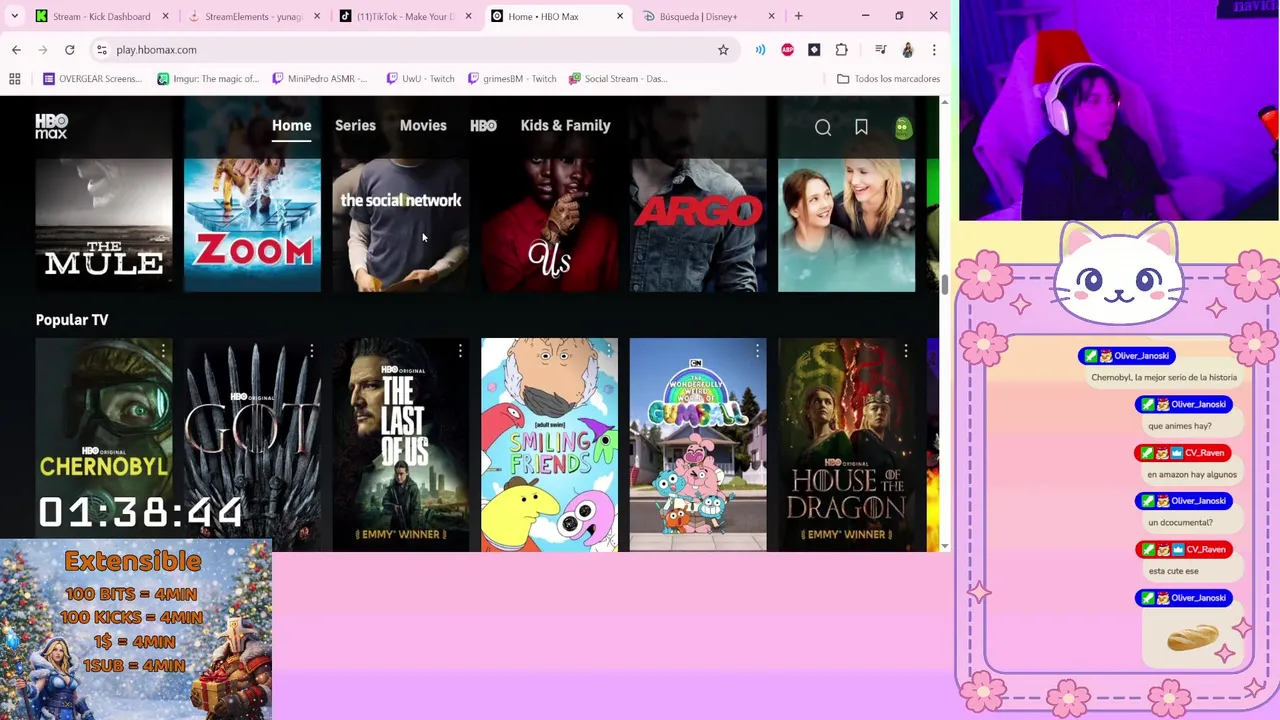View site information for play.hbomax.com
1280x720 pixels.
101,49
